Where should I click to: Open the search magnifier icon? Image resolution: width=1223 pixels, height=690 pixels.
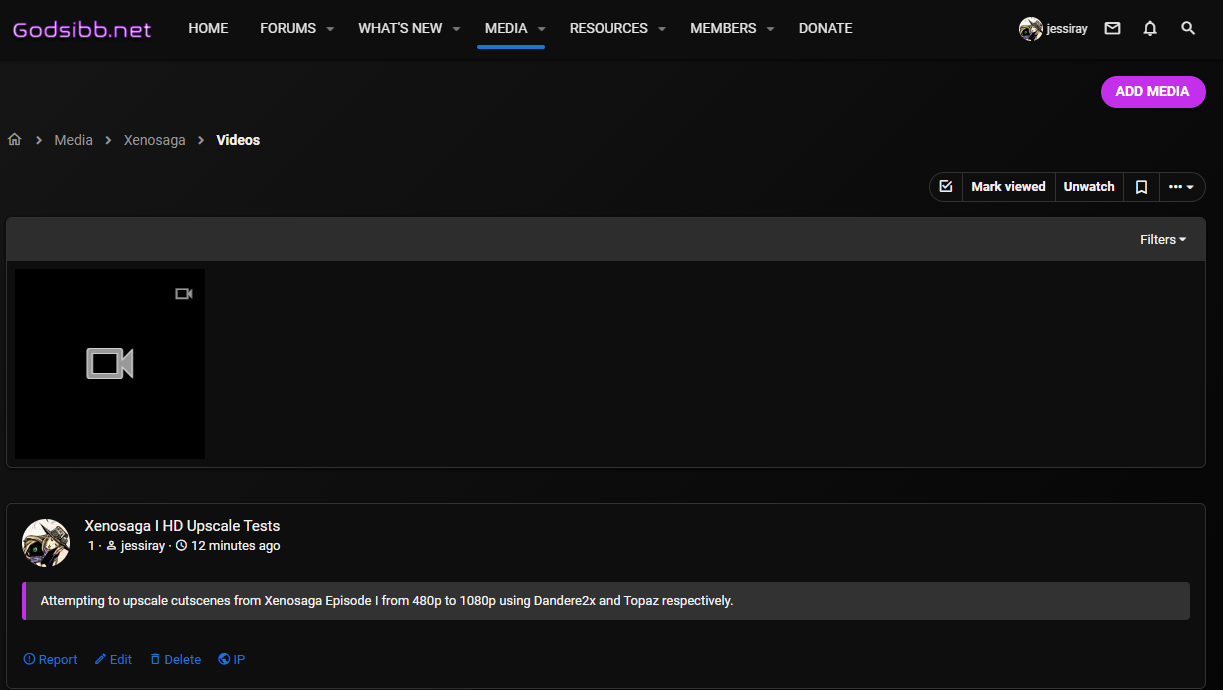[1188, 29]
